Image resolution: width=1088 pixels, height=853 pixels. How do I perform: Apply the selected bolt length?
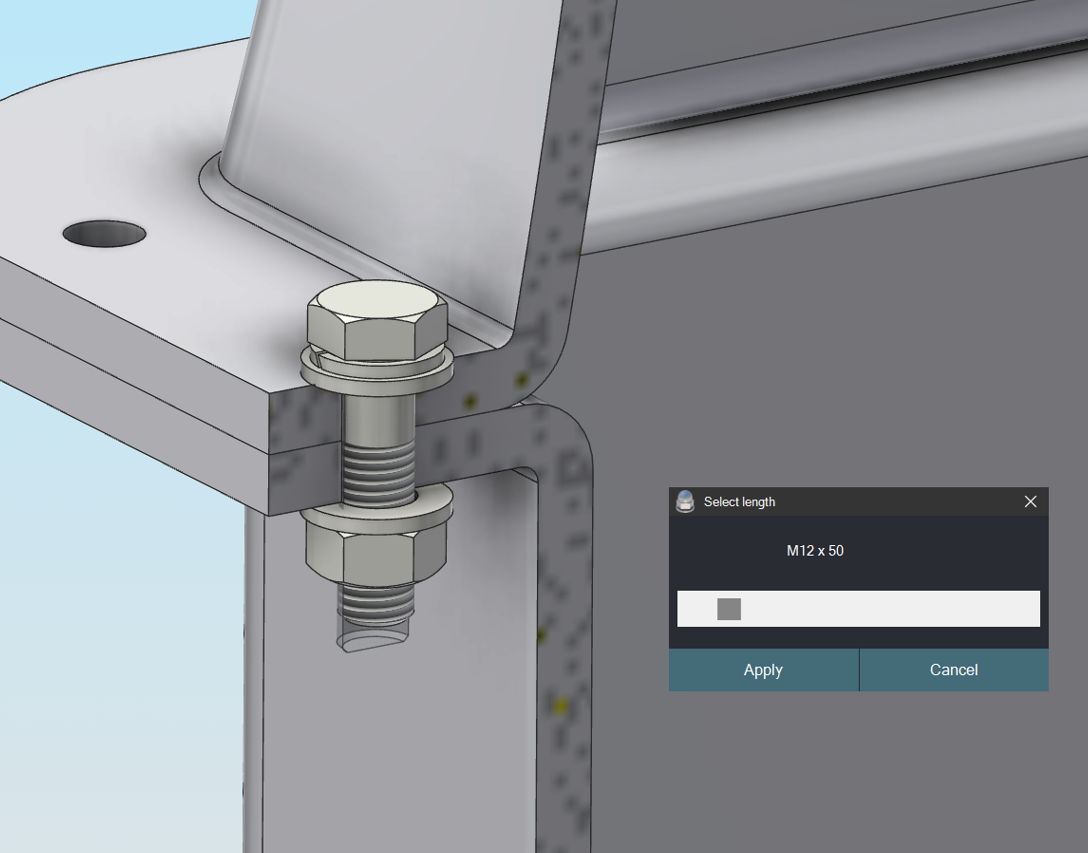click(x=763, y=670)
